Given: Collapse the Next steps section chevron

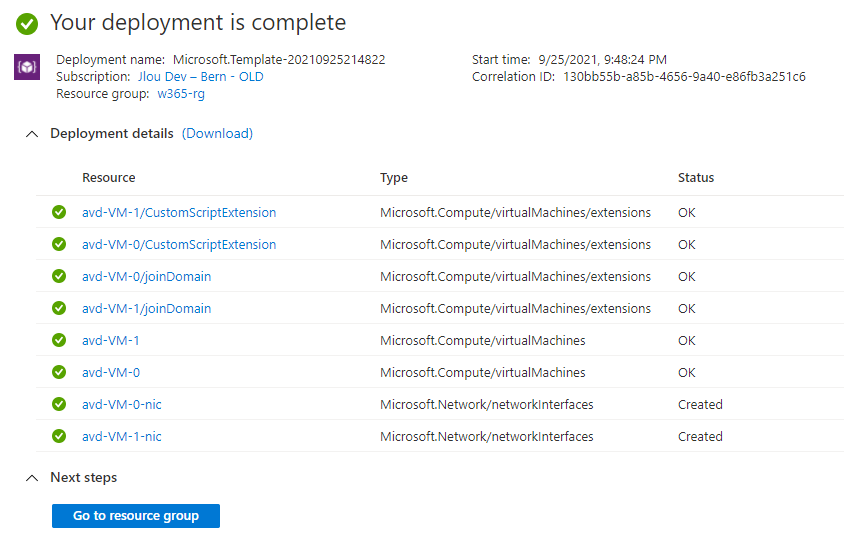Looking at the screenshot, I should pos(32,478).
